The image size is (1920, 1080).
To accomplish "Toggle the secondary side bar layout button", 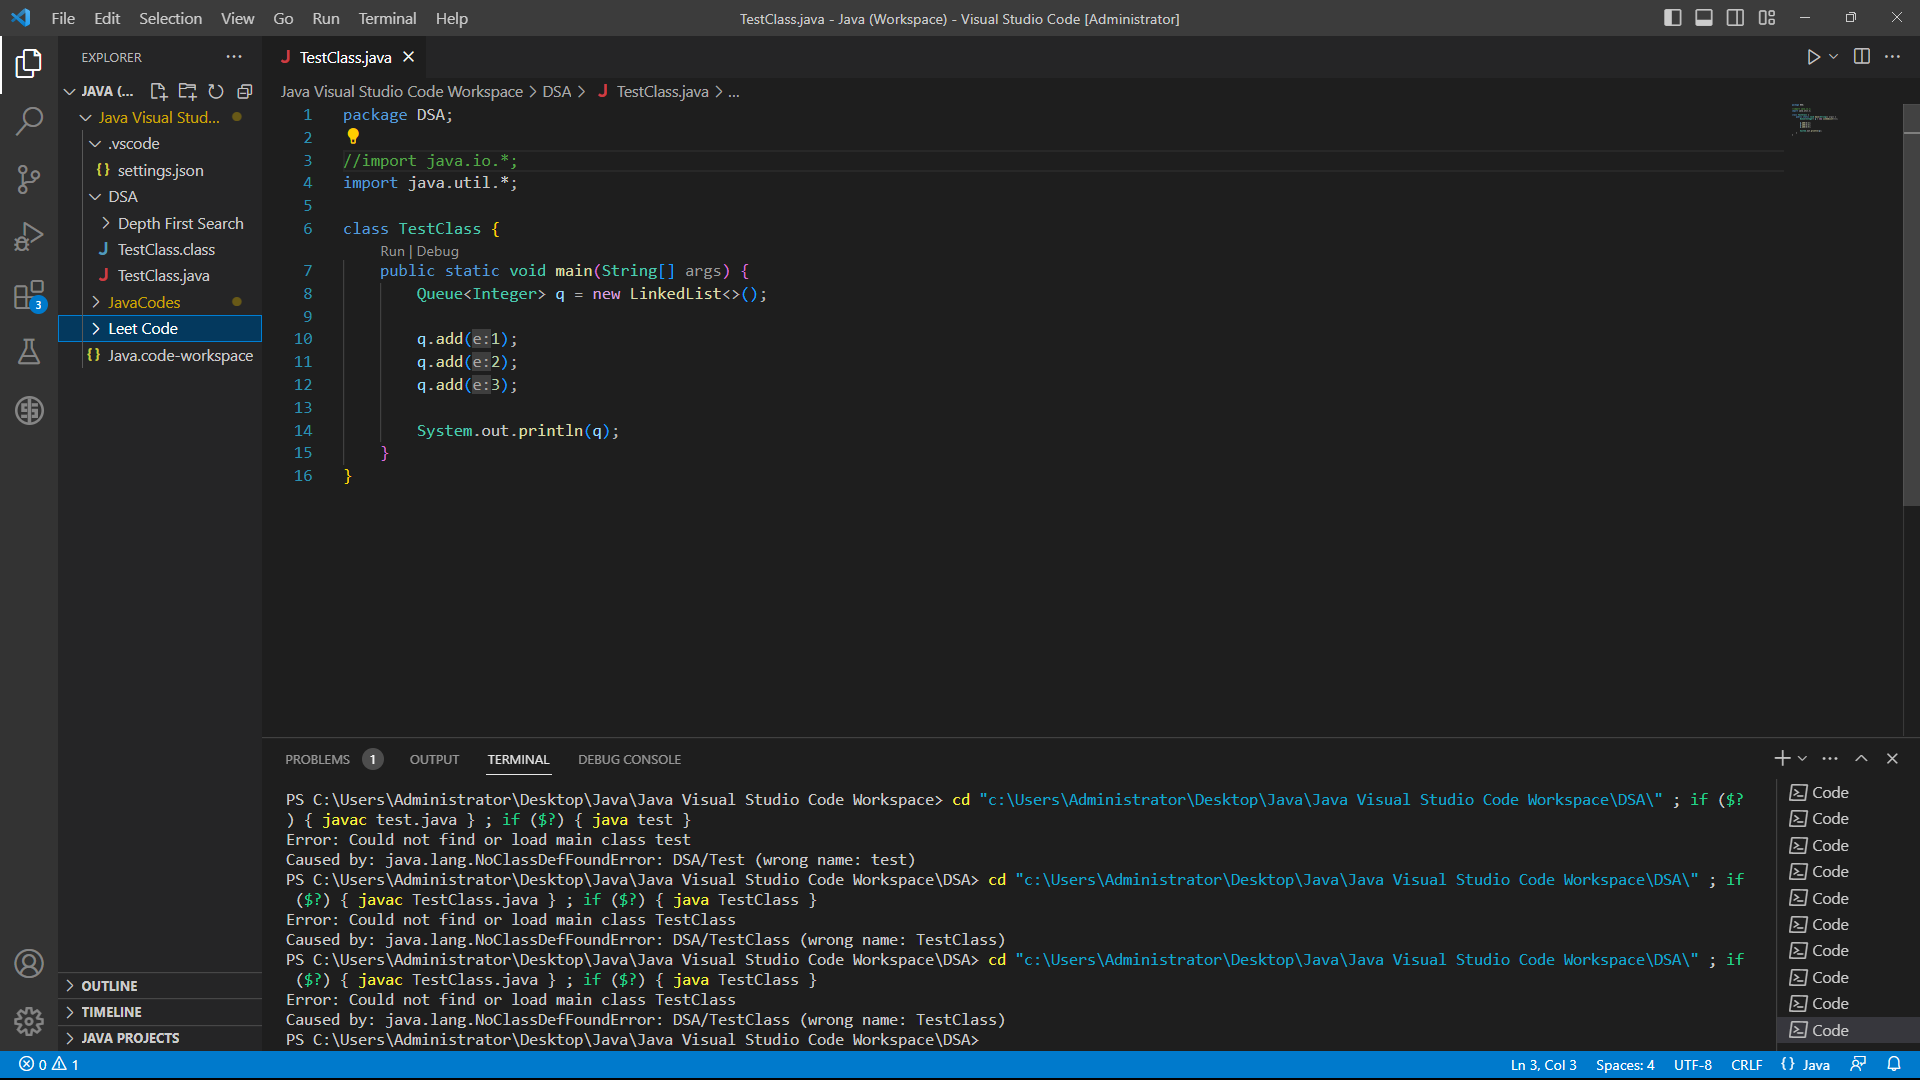I will pos(1735,18).
